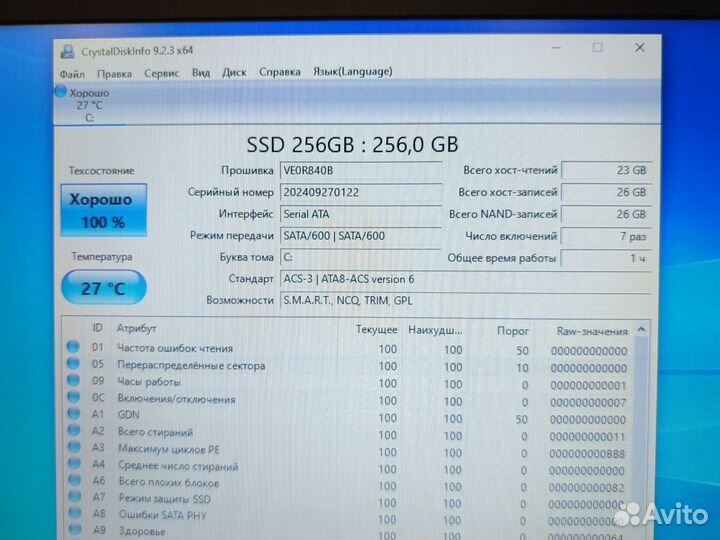Click the ID column header

click(97, 328)
